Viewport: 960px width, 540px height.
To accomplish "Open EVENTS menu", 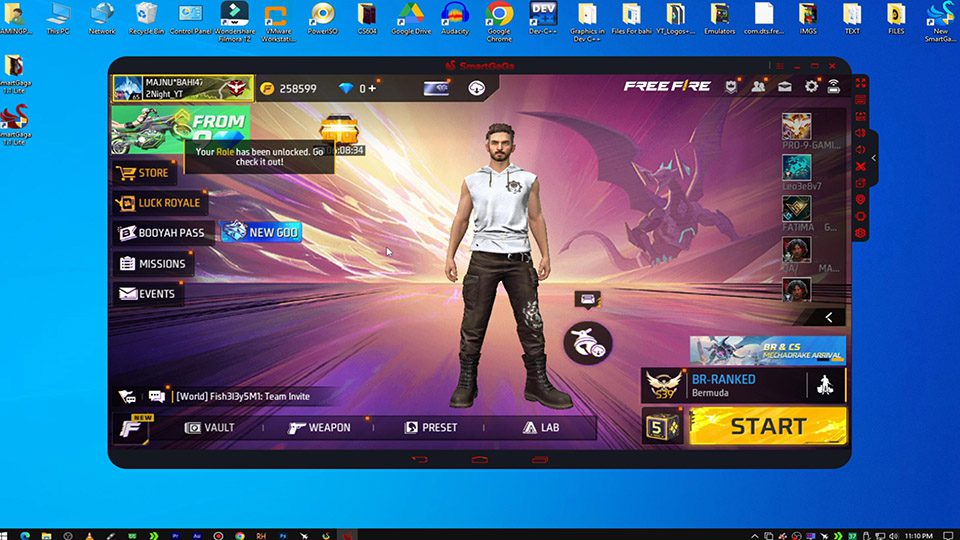I will 148,294.
